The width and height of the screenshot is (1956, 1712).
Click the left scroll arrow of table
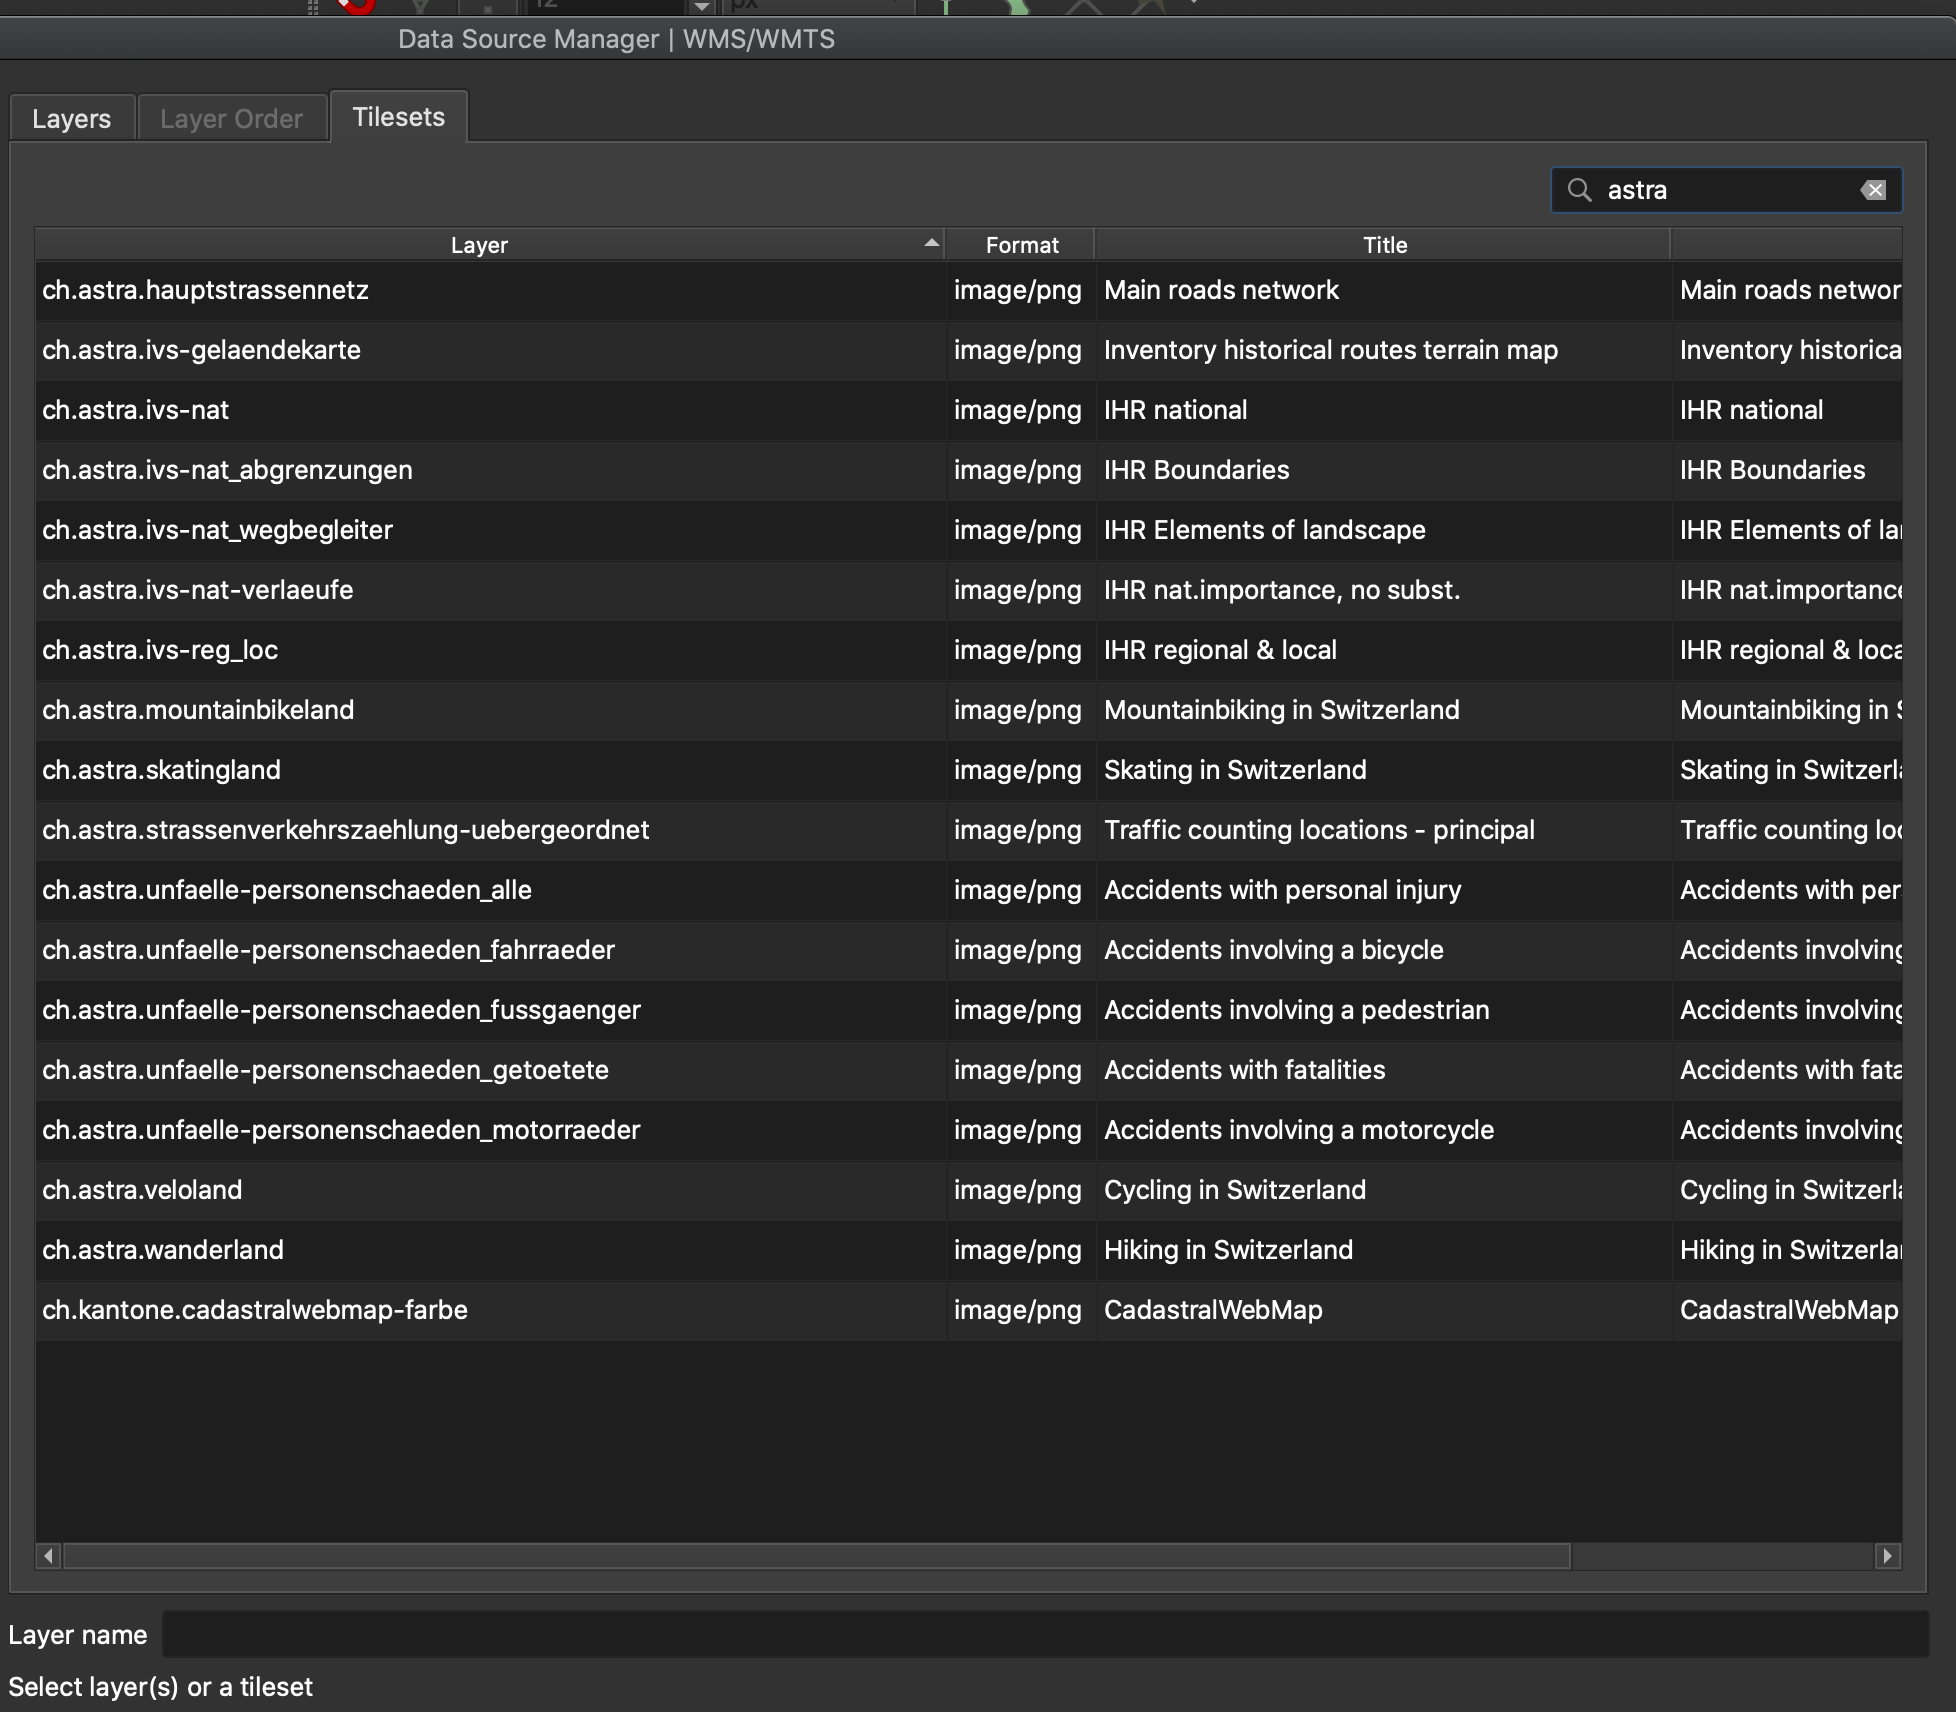pos(48,1556)
